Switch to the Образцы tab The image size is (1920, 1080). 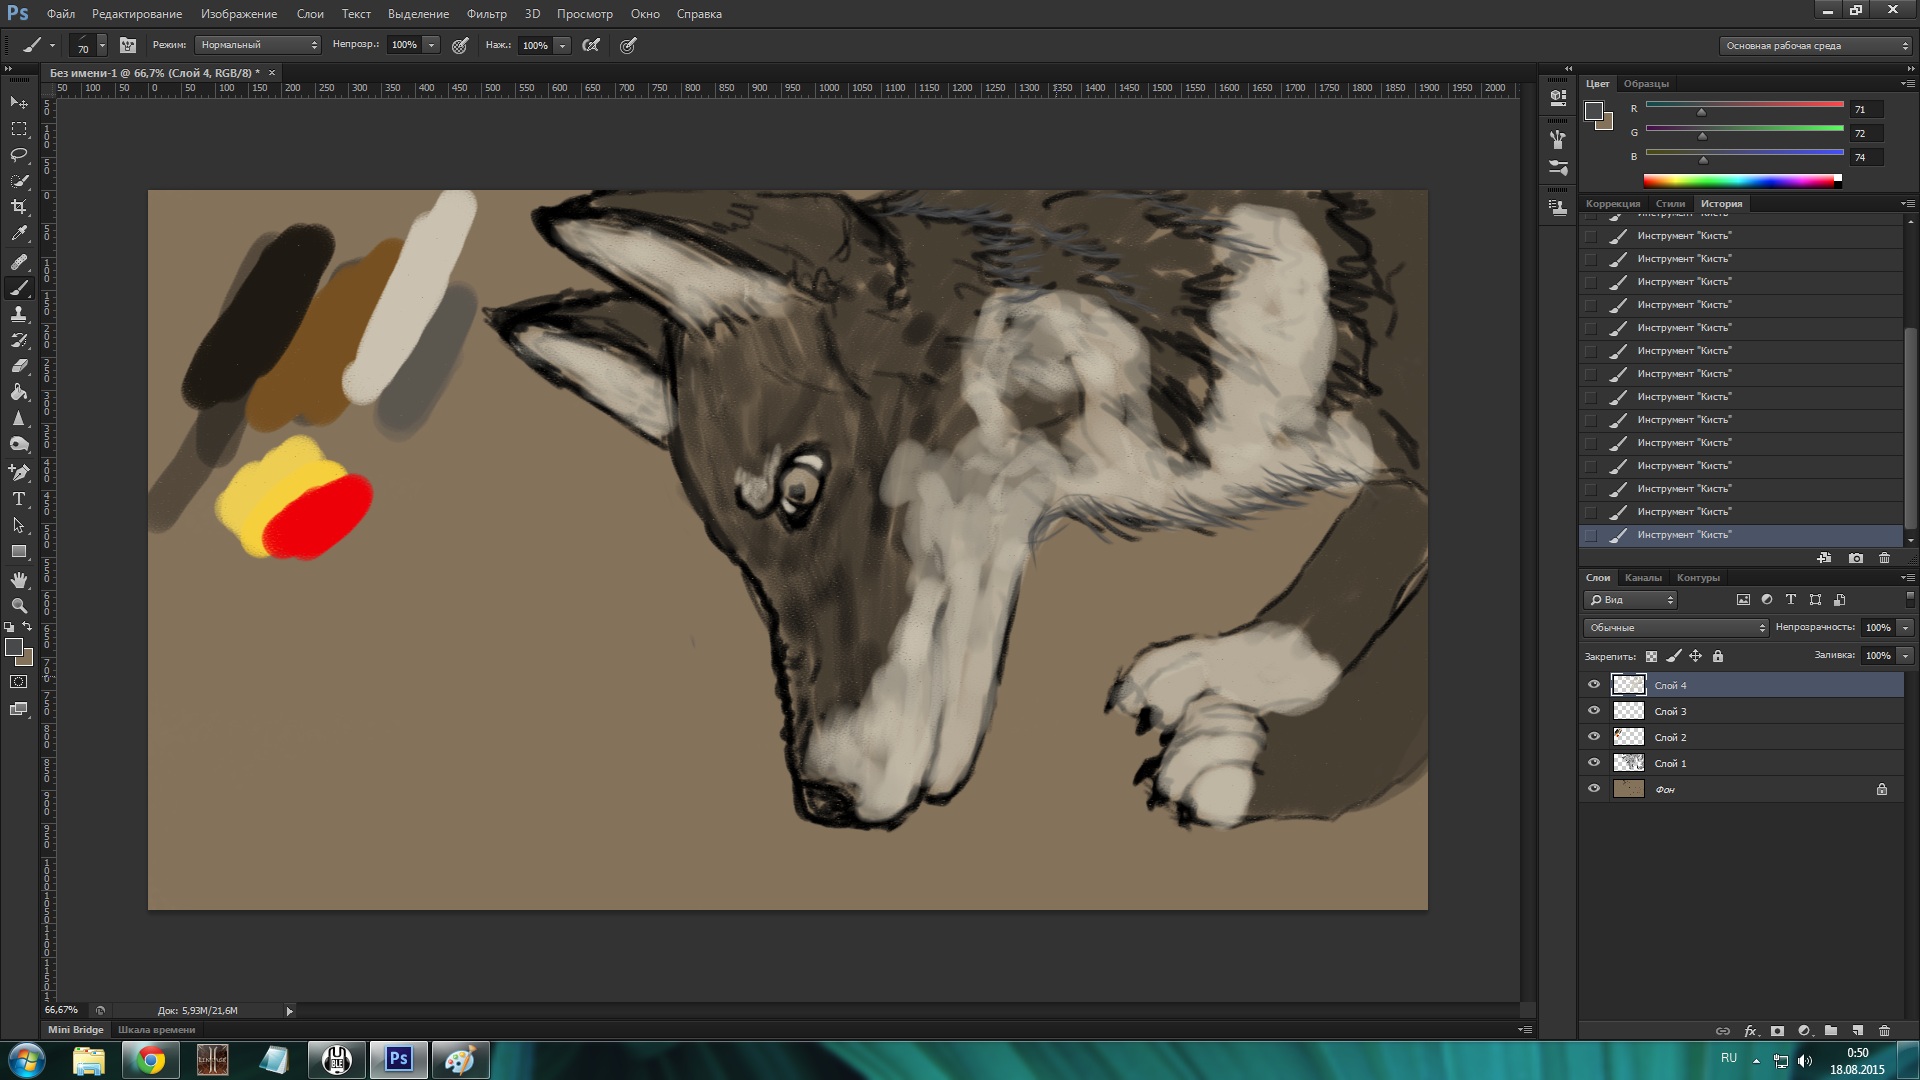[x=1646, y=84]
